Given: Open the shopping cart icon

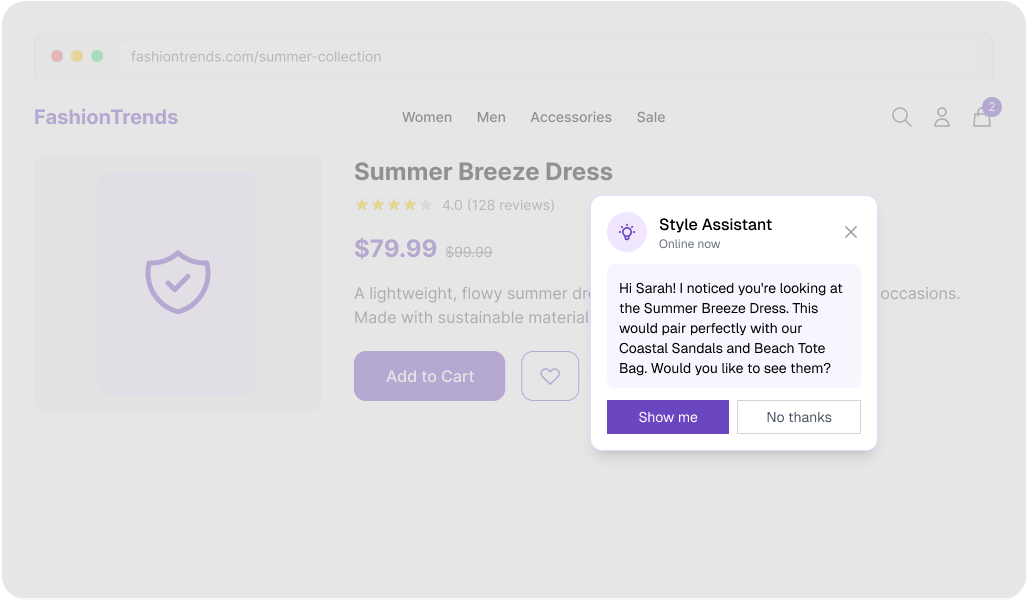Looking at the screenshot, I should click(981, 117).
